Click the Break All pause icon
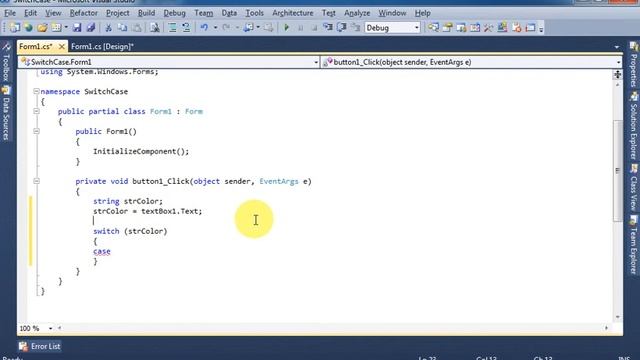The width and height of the screenshot is (640, 360). point(300,28)
